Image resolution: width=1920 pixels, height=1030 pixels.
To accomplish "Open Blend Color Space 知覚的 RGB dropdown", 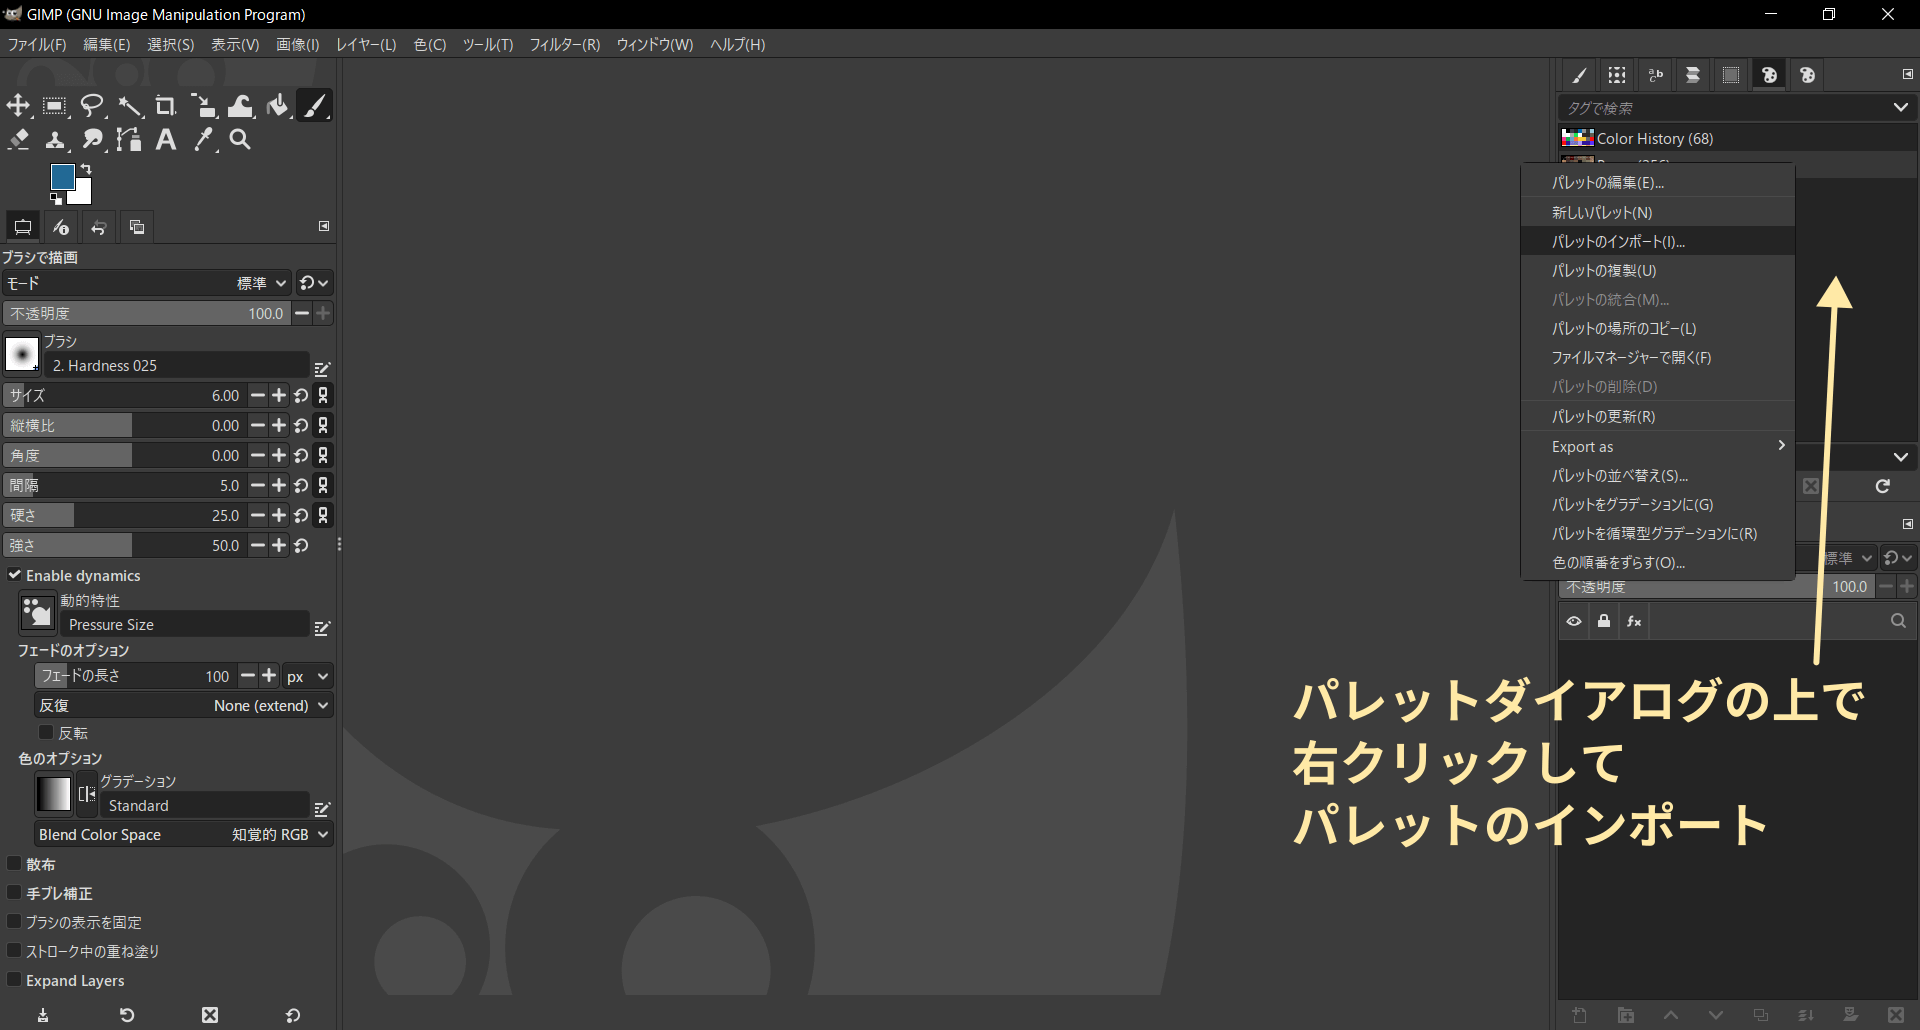I will coord(184,835).
